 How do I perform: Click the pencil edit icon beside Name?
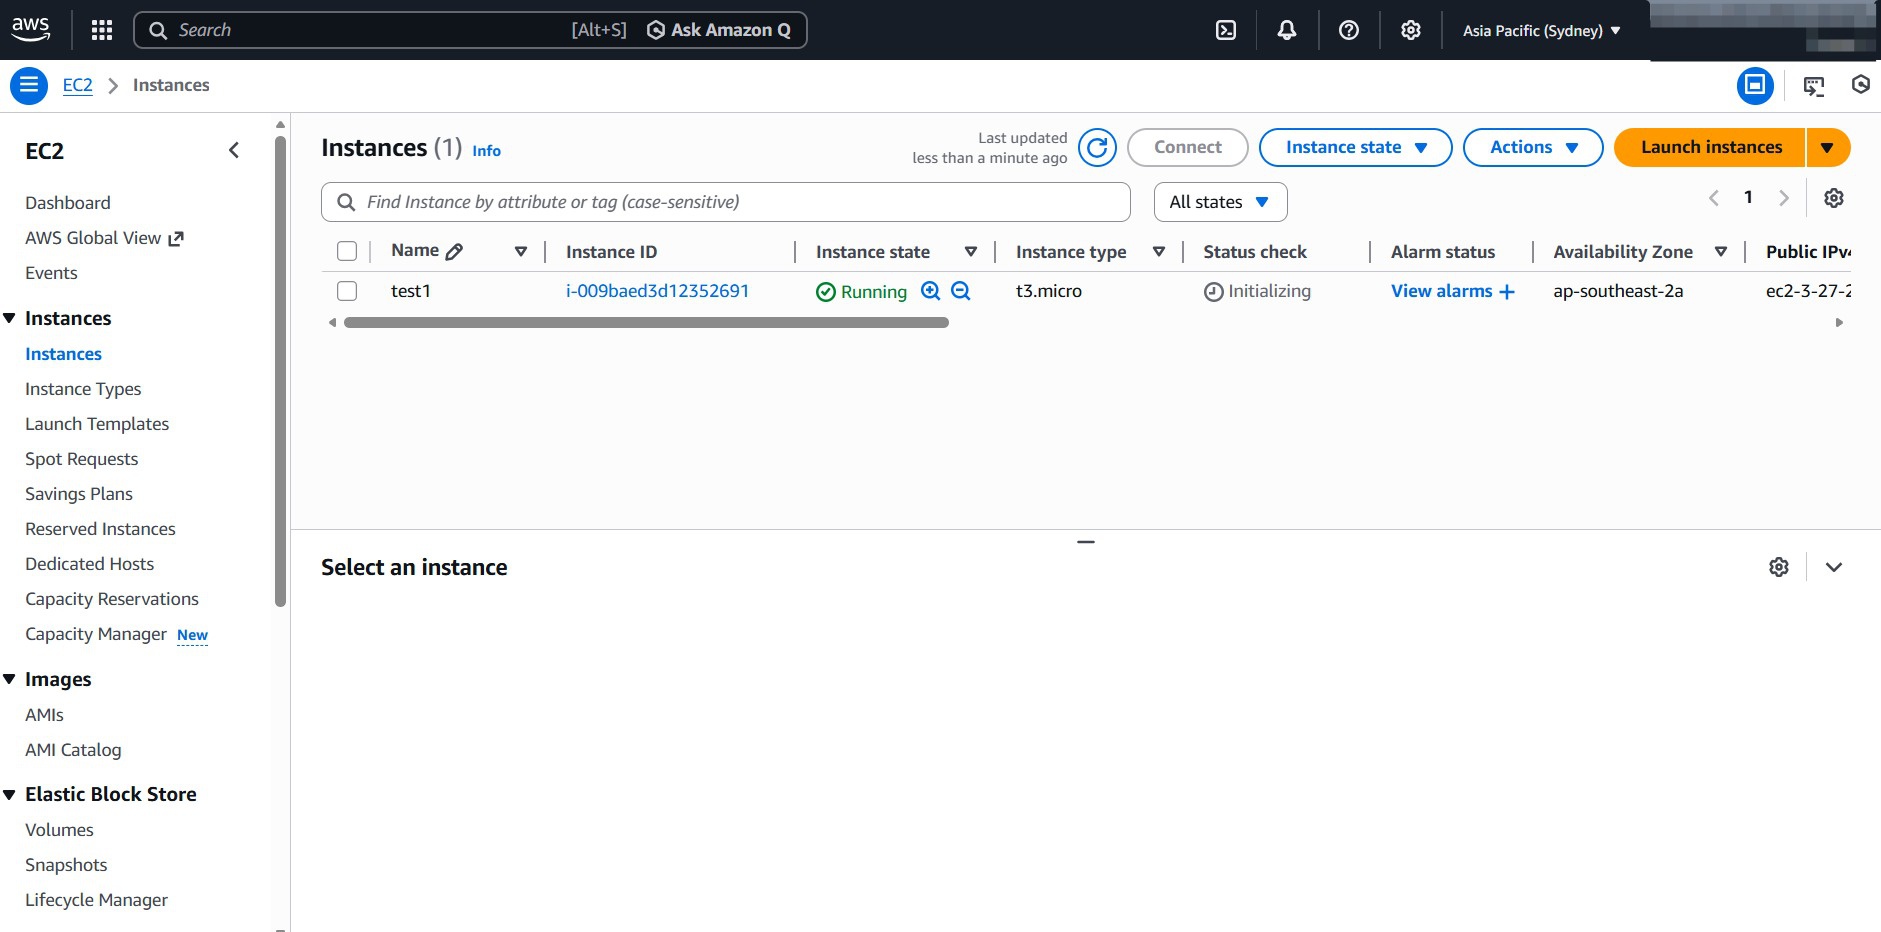[454, 251]
